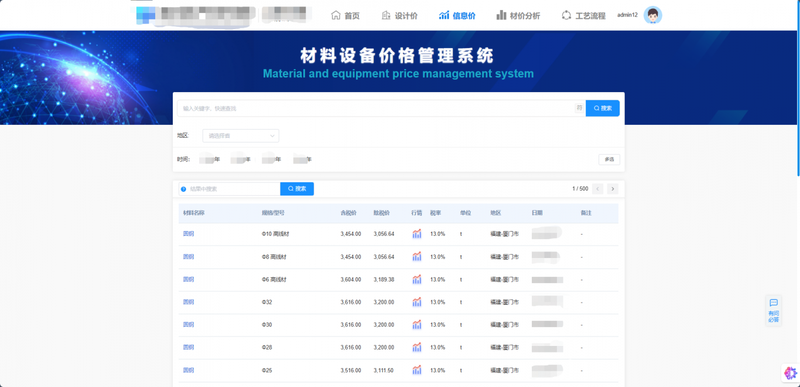Click the blue help icon in result search
This screenshot has height=387, width=800.
coord(184,189)
